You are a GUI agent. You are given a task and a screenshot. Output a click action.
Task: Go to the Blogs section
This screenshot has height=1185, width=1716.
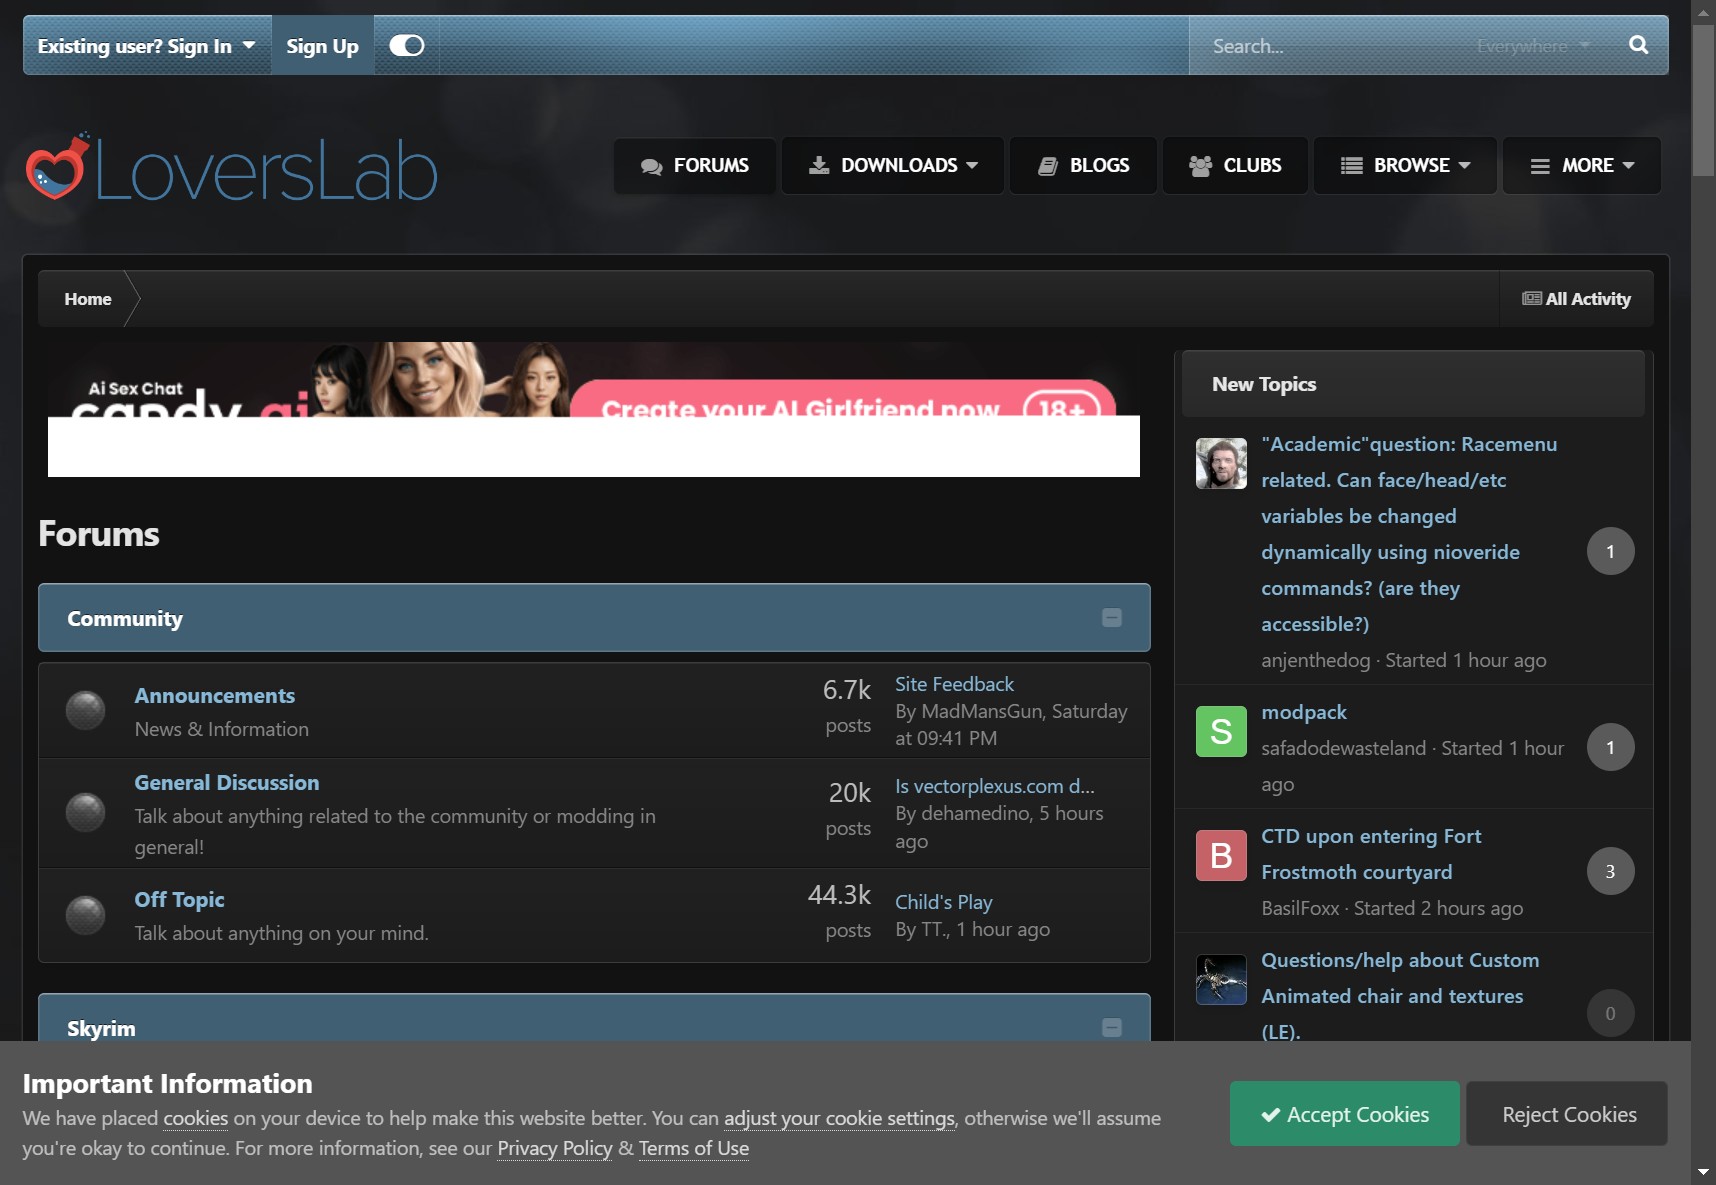click(x=1084, y=166)
